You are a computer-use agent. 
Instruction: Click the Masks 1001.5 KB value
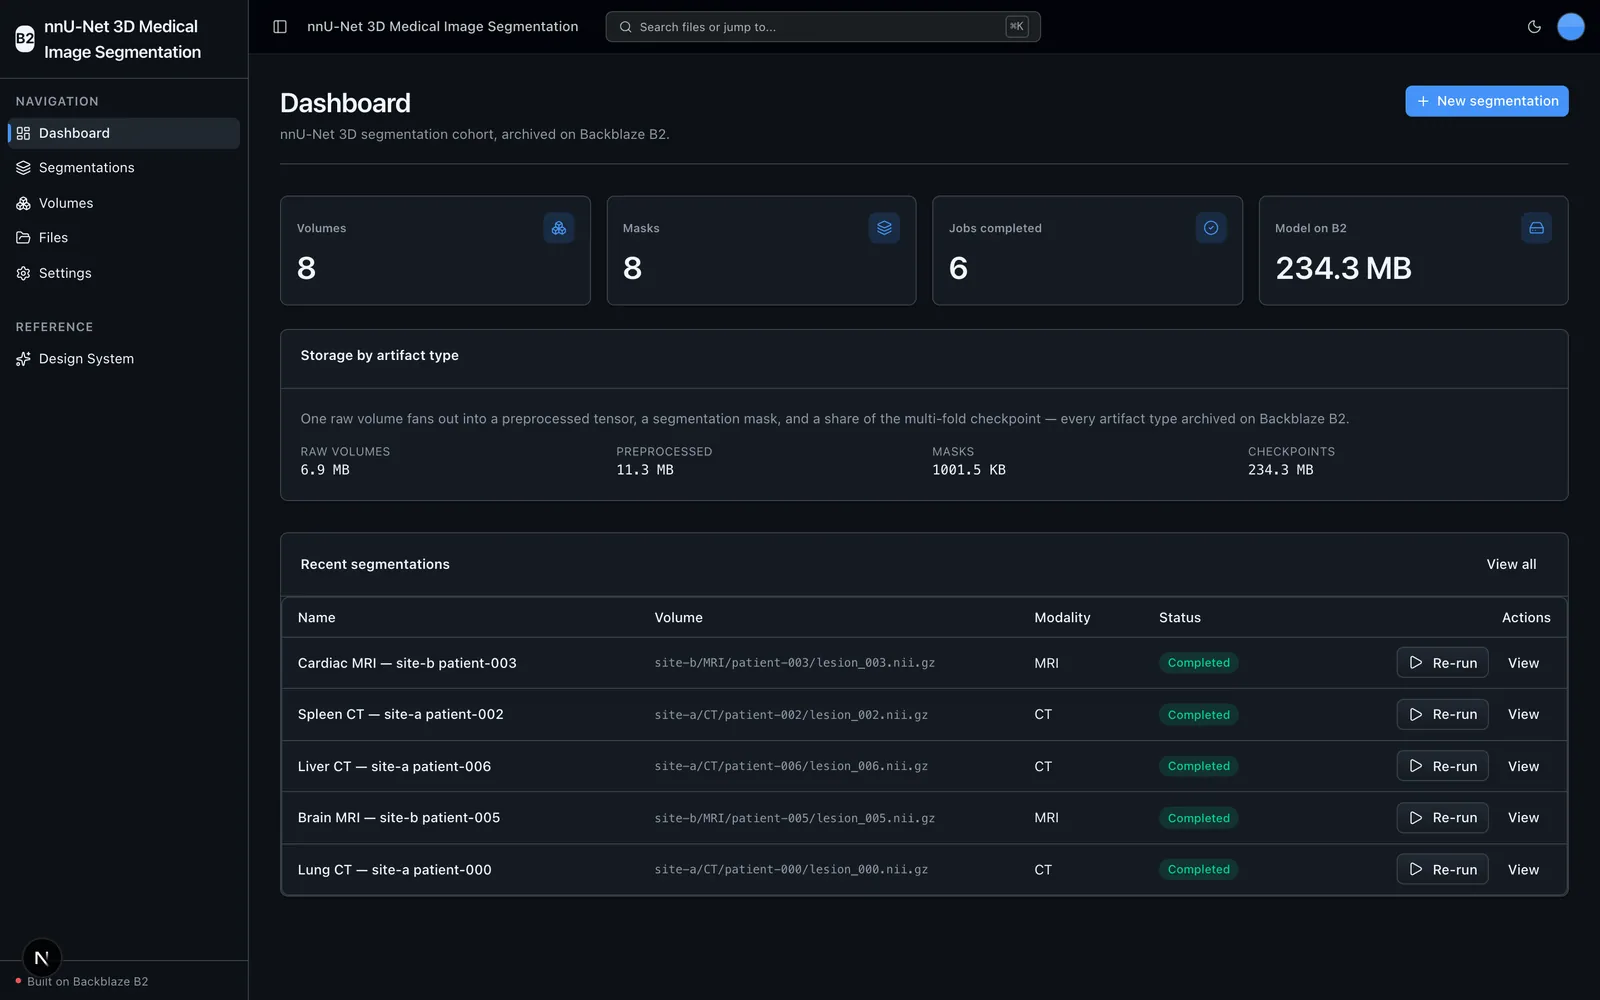point(969,470)
